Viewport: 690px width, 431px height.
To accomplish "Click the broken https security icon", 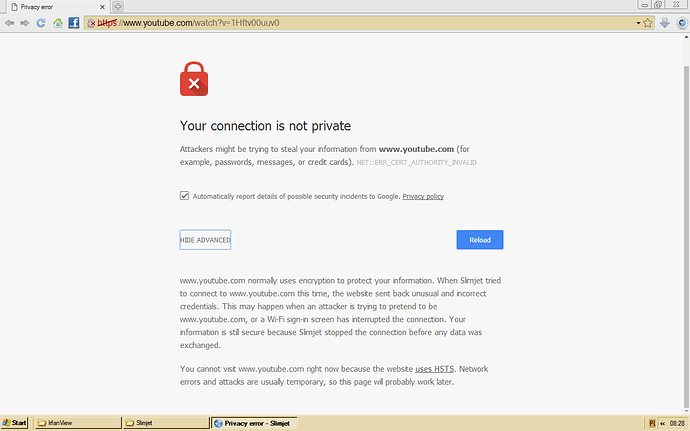I will pos(91,23).
